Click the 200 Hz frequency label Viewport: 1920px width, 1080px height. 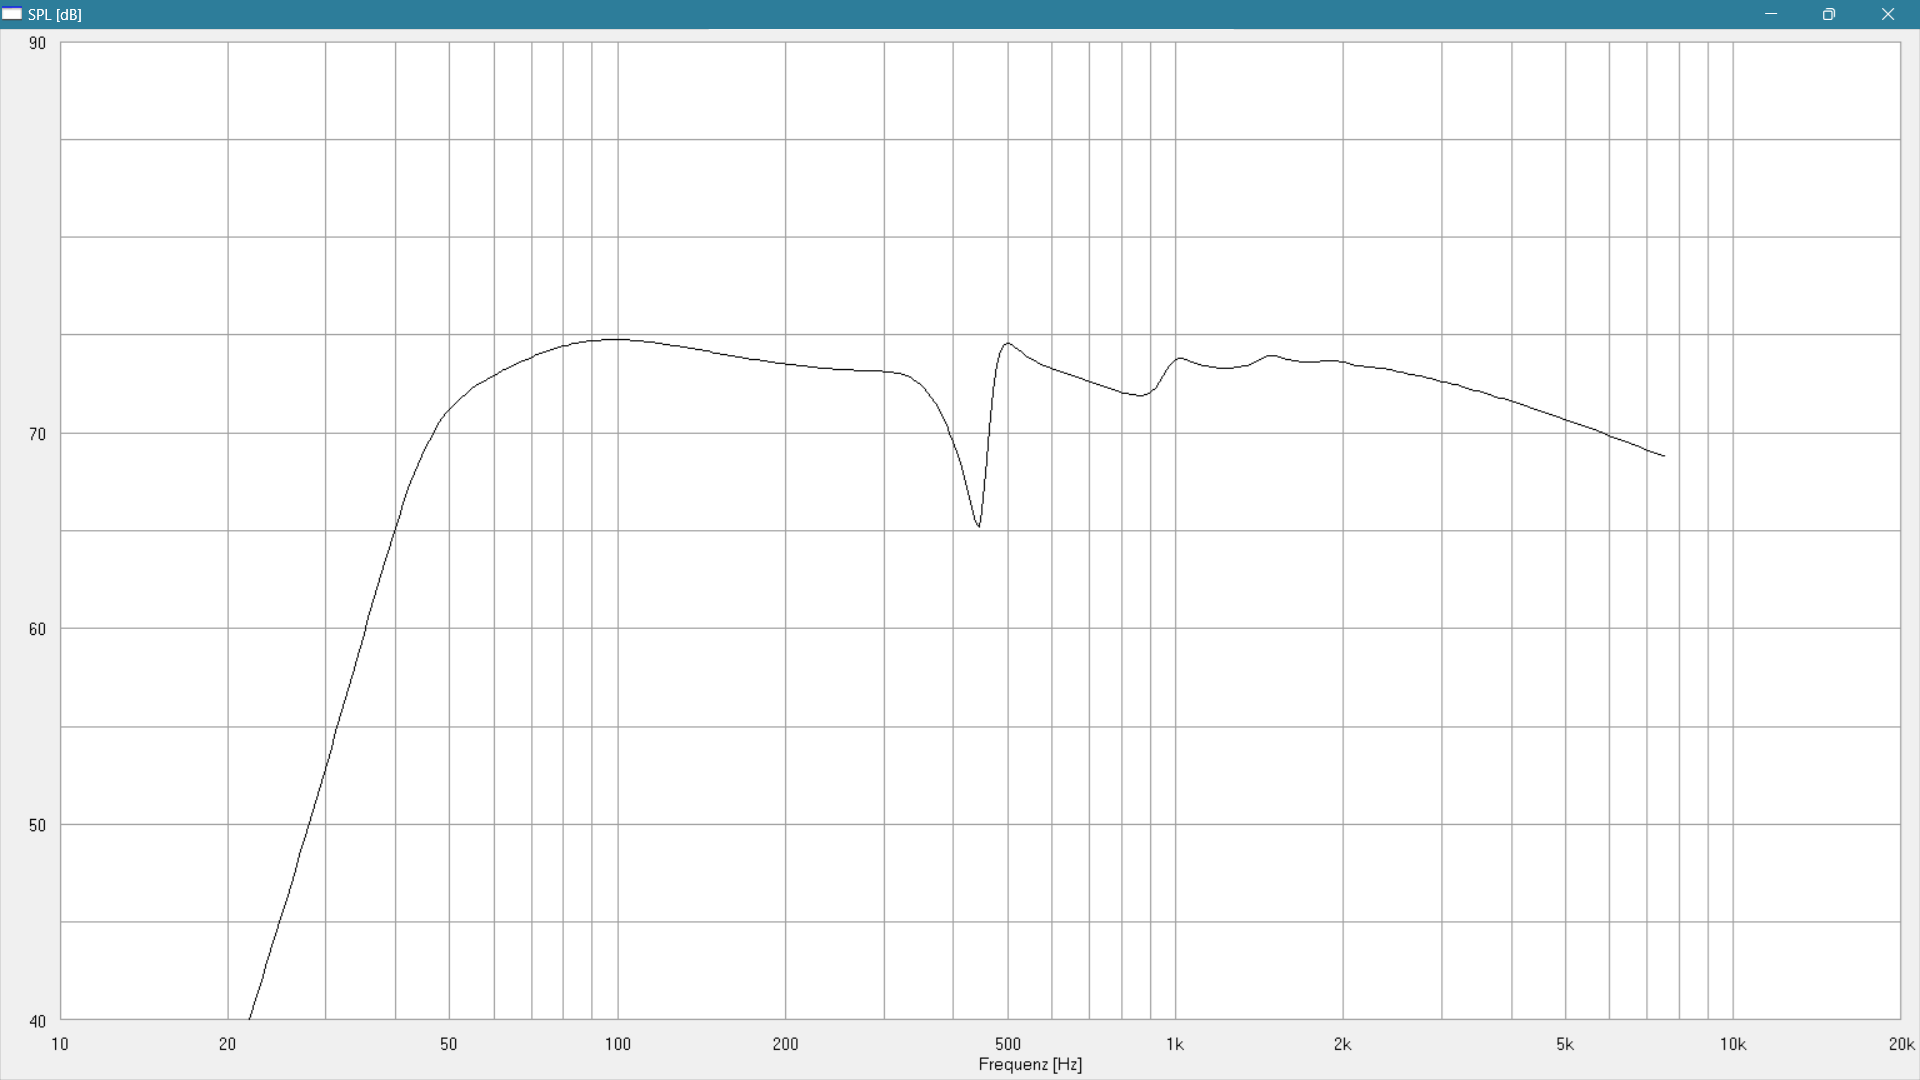(786, 1044)
